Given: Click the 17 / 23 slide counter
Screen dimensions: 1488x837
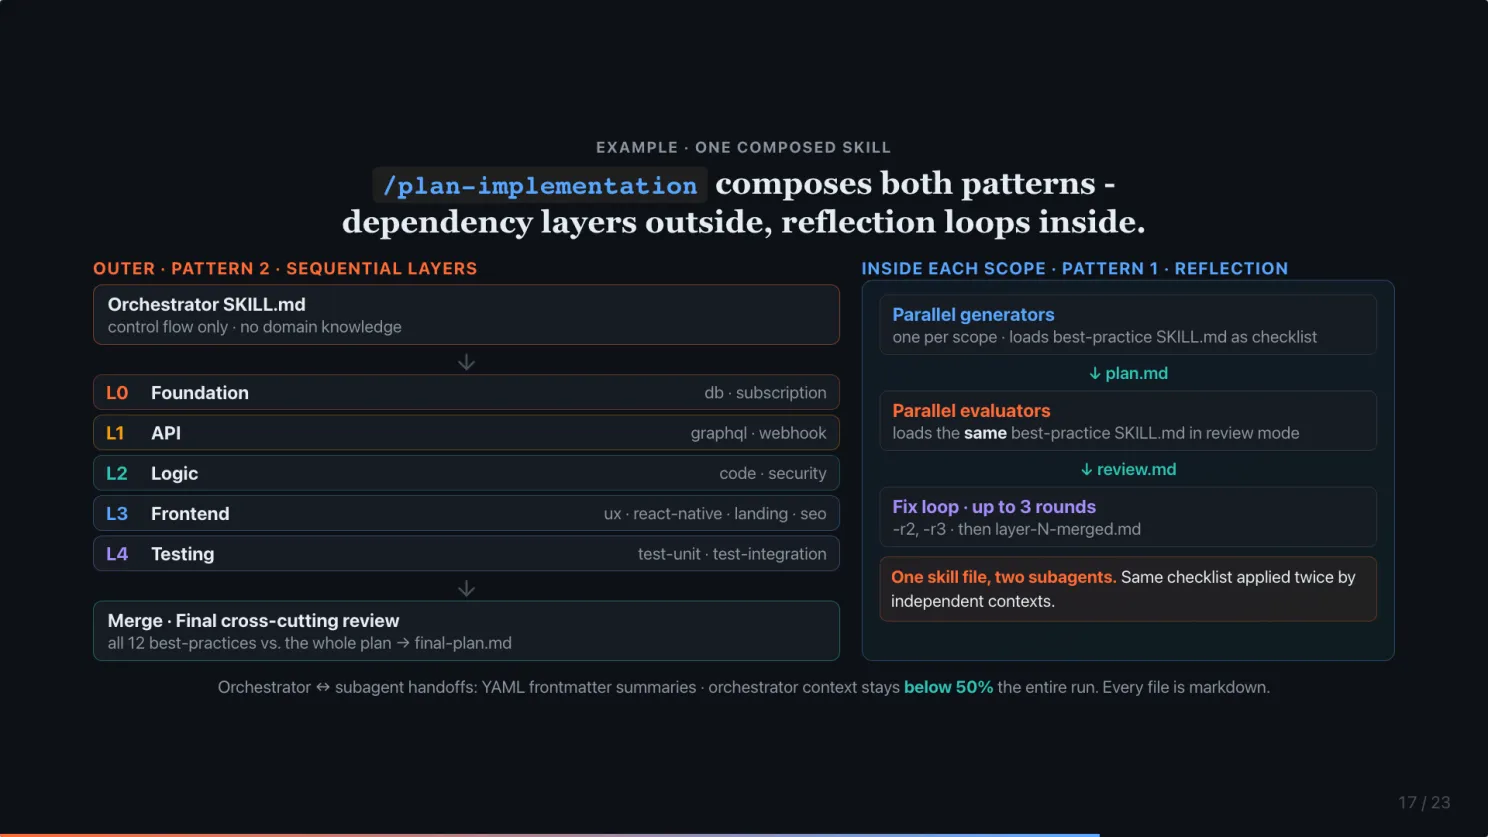Looking at the screenshot, I should (x=1424, y=802).
